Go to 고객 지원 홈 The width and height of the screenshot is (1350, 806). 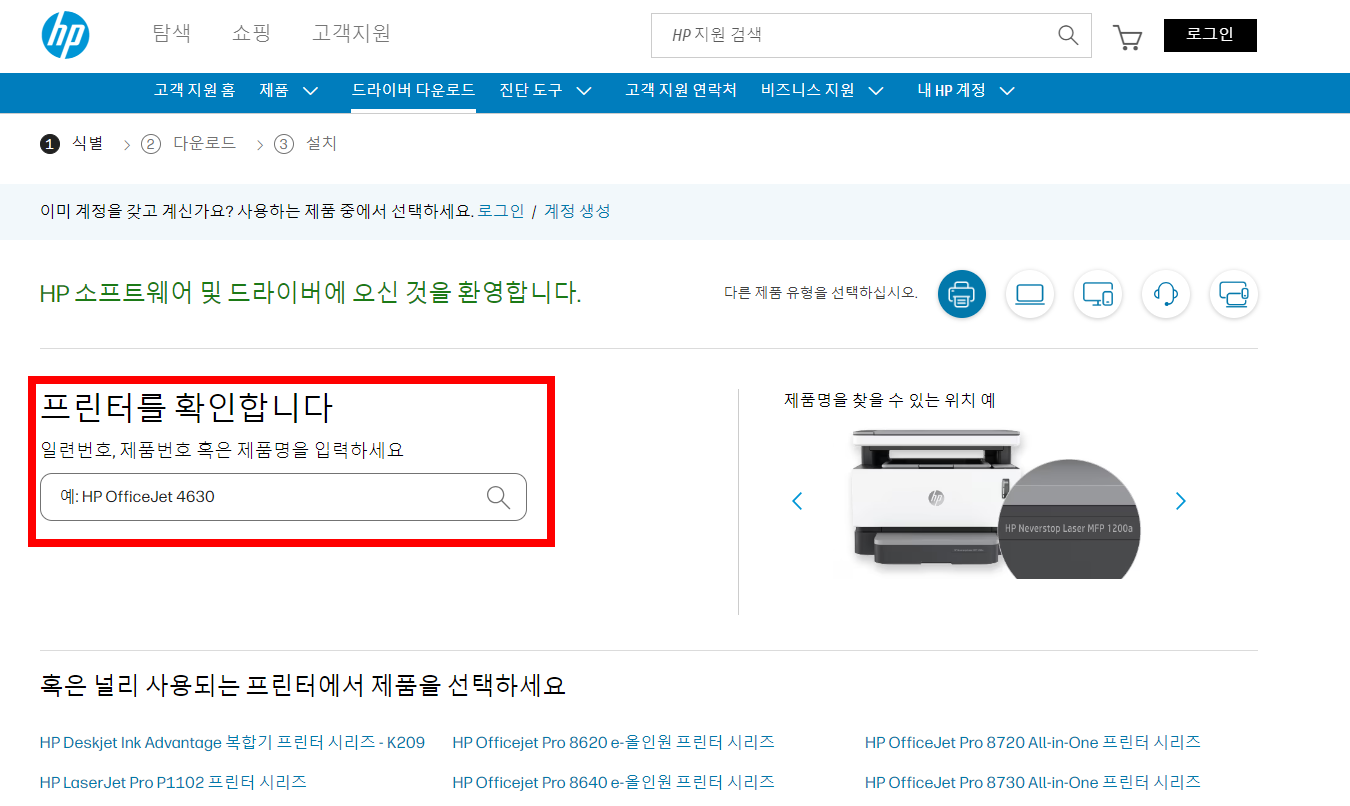pyautogui.click(x=194, y=91)
